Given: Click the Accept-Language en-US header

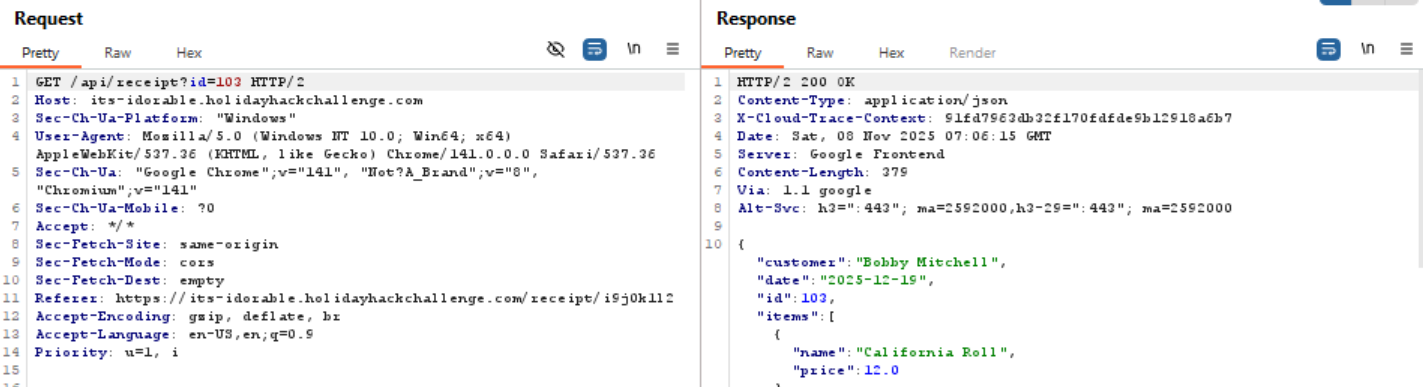Looking at the screenshot, I should tap(175, 334).
